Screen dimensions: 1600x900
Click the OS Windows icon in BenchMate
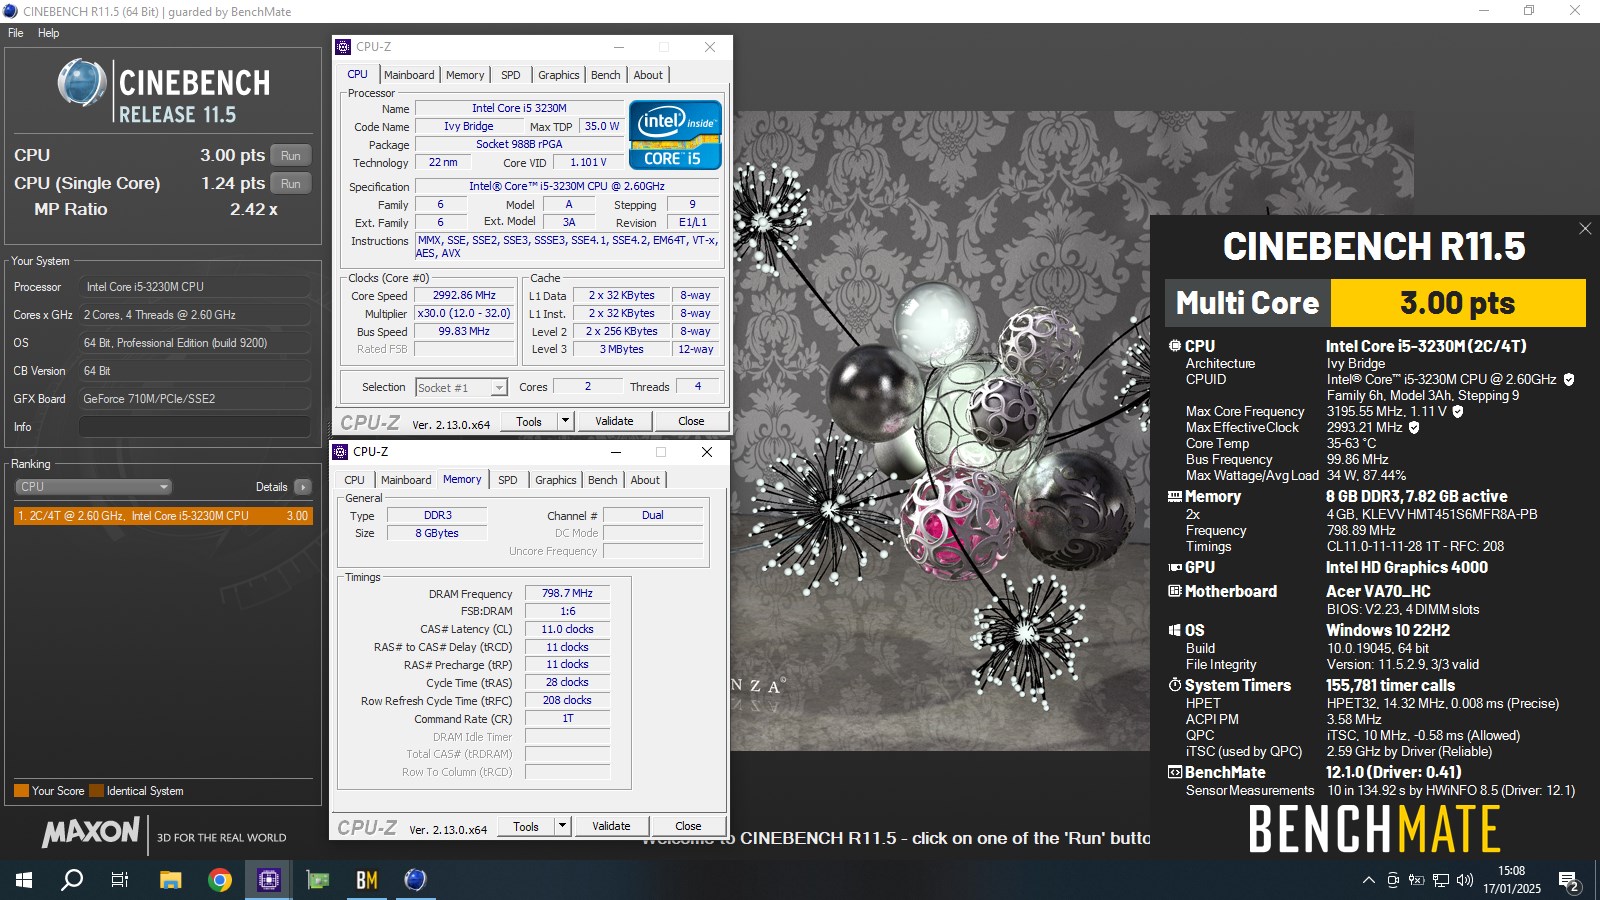click(x=1175, y=630)
